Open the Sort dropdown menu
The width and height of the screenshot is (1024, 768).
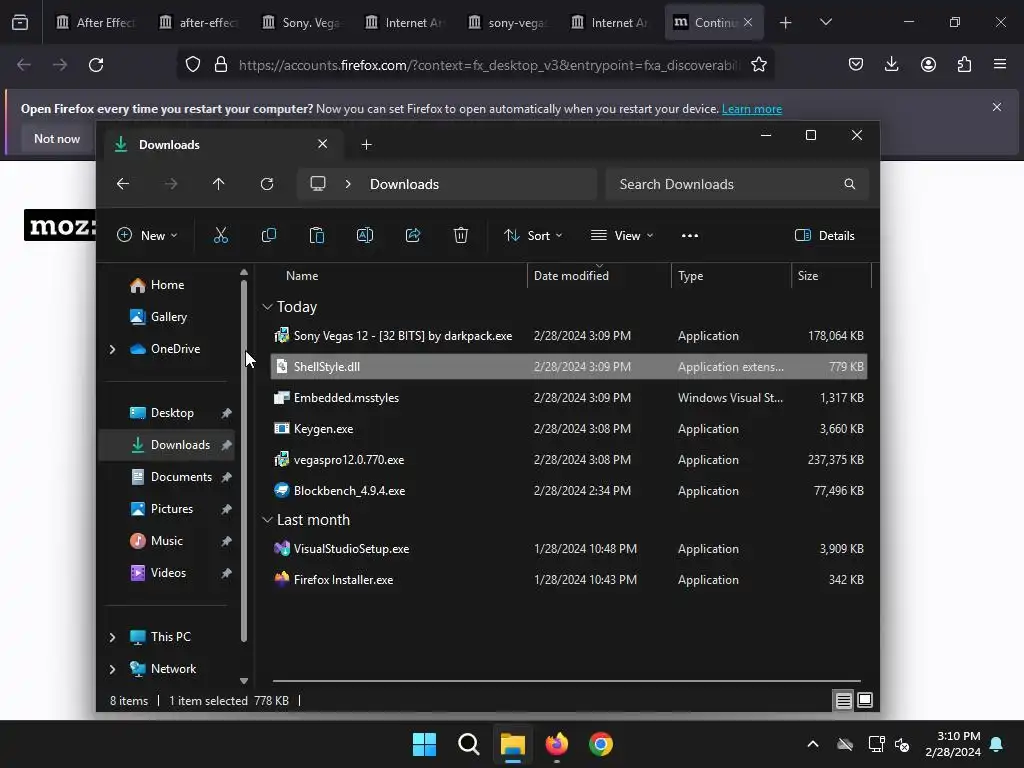(533, 236)
